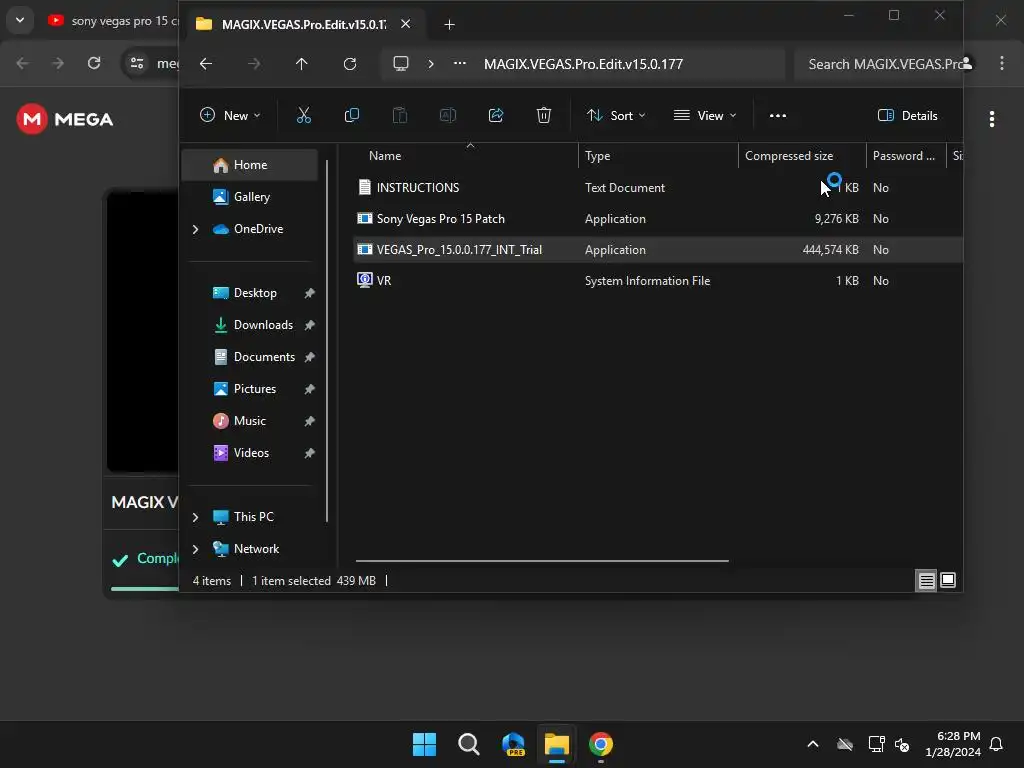Open Music in navigation pane
The width and height of the screenshot is (1024, 768).
(249, 421)
